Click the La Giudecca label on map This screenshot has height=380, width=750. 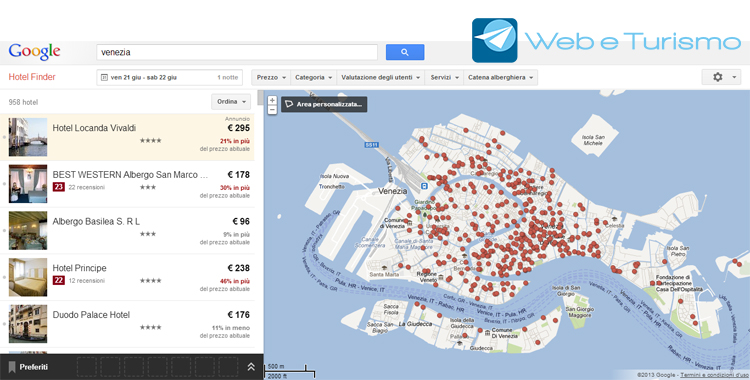(x=415, y=324)
